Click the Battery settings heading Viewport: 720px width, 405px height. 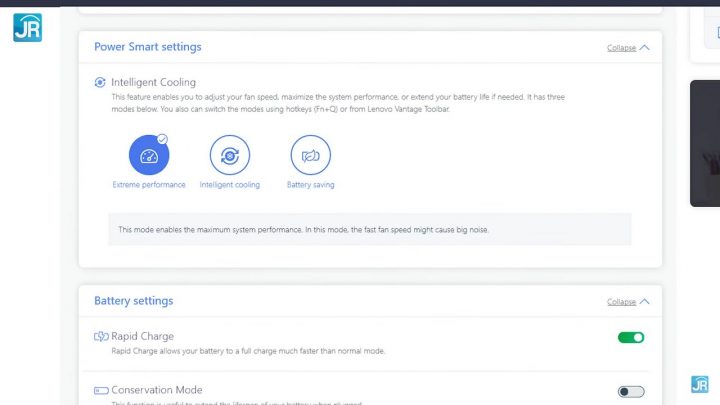tap(133, 301)
